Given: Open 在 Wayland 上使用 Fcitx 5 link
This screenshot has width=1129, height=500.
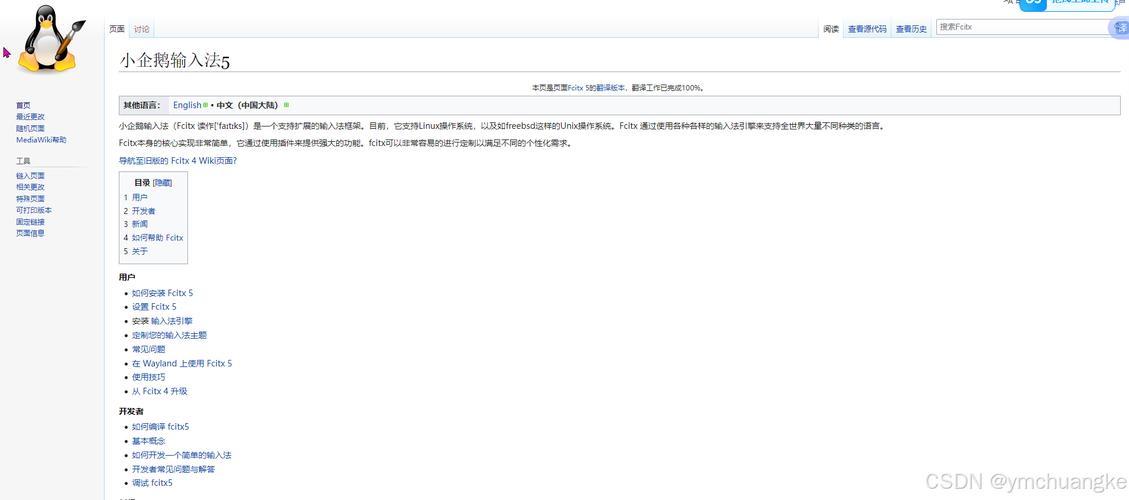Looking at the screenshot, I should click(182, 364).
